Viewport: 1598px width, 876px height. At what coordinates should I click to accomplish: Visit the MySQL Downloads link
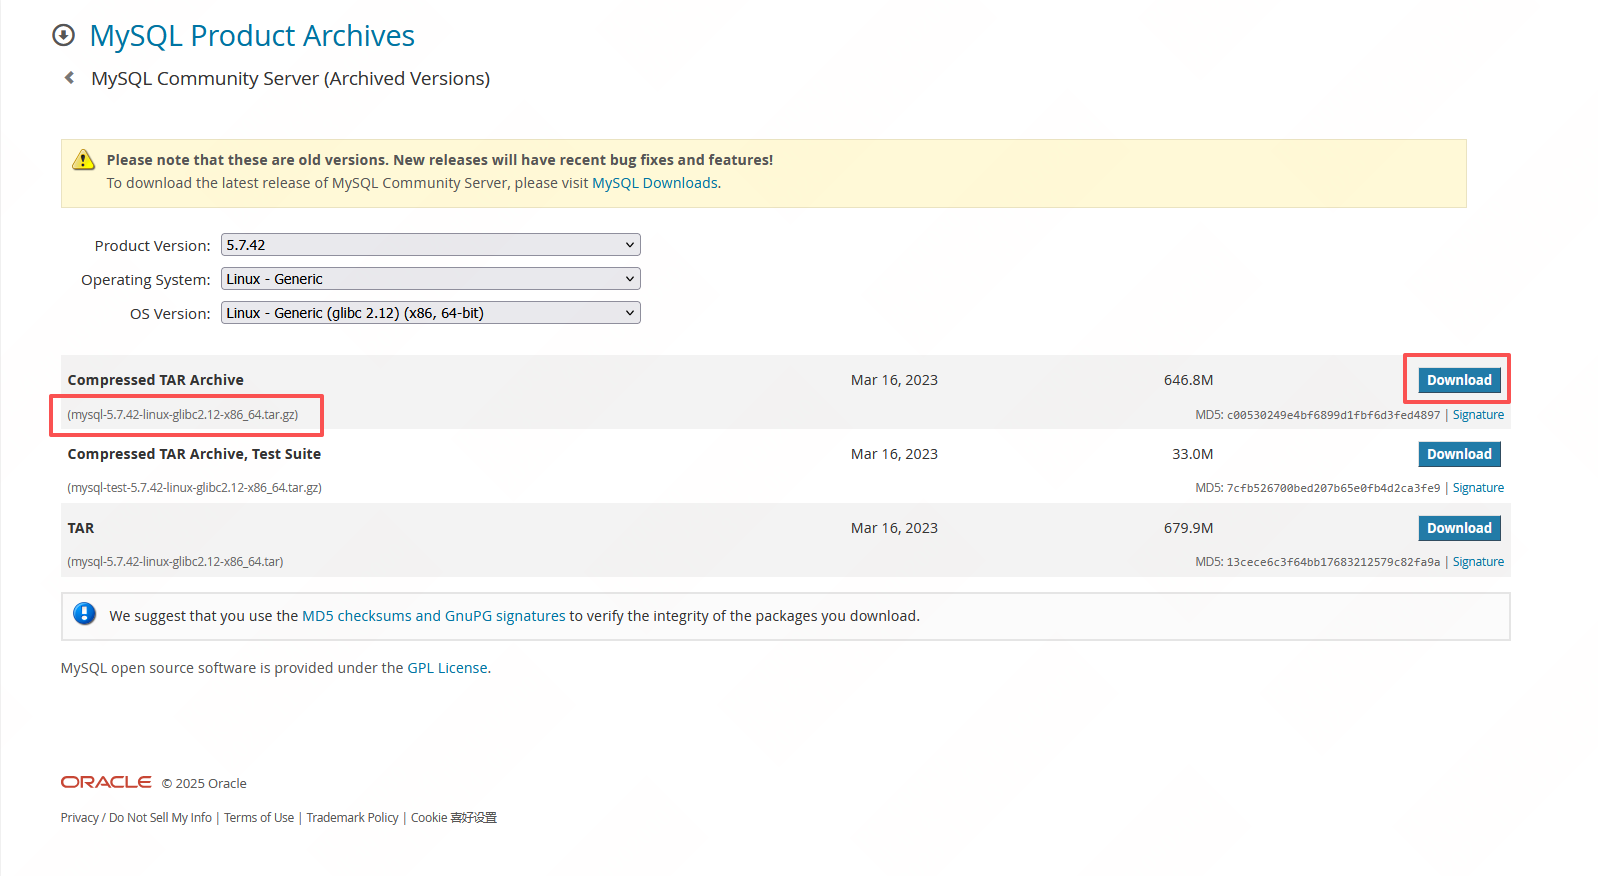tap(655, 183)
